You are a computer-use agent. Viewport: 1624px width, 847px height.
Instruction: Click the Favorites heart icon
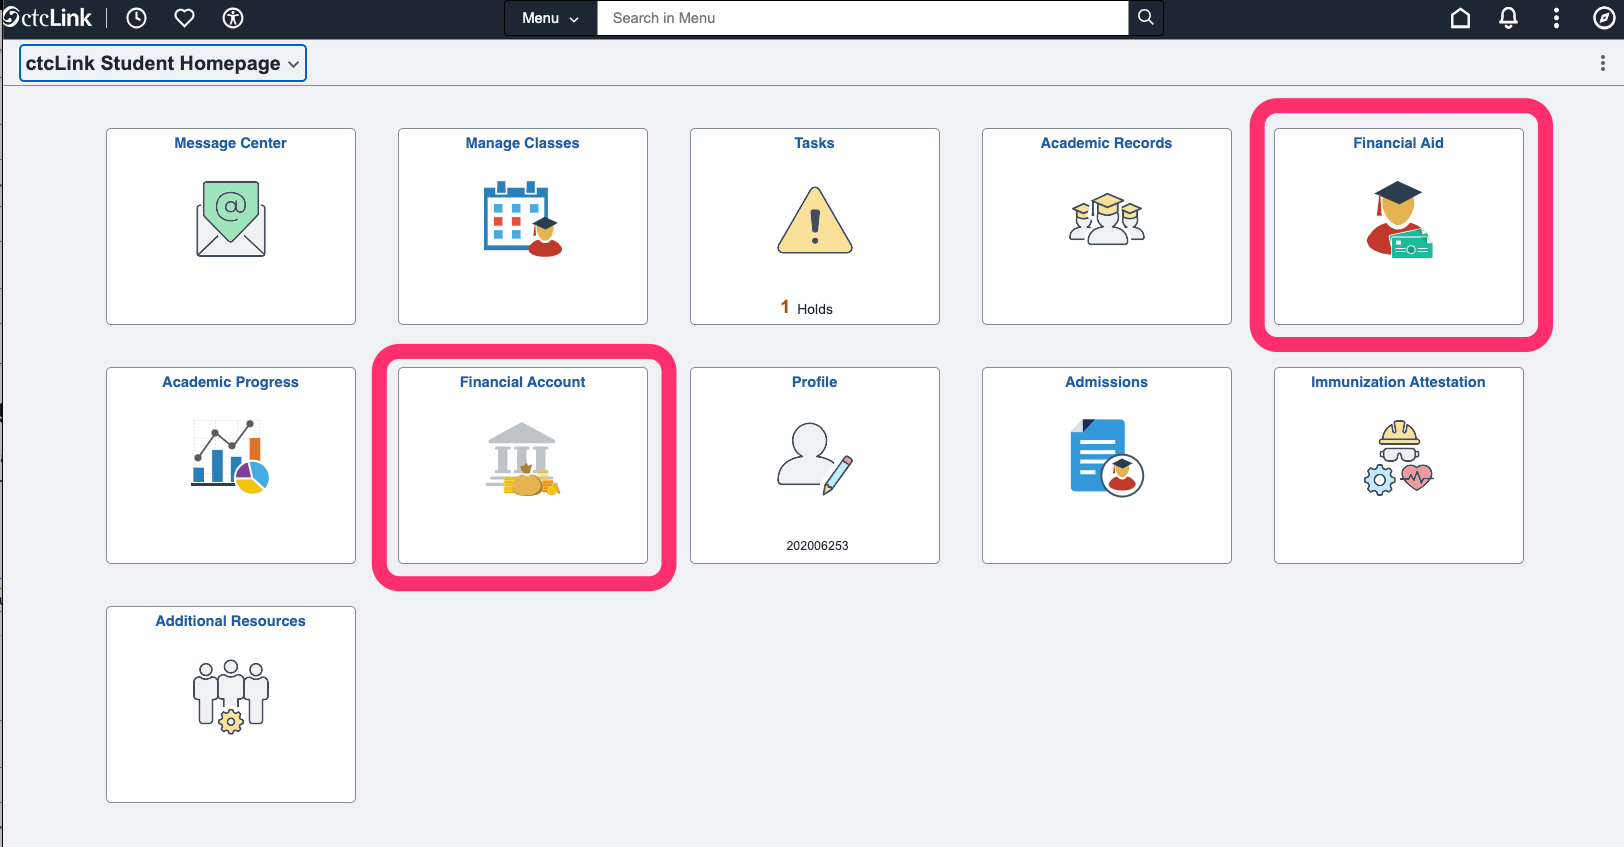185,18
